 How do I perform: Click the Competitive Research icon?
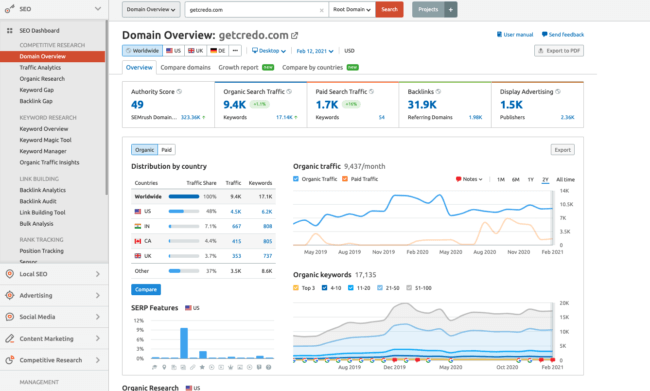(10, 360)
